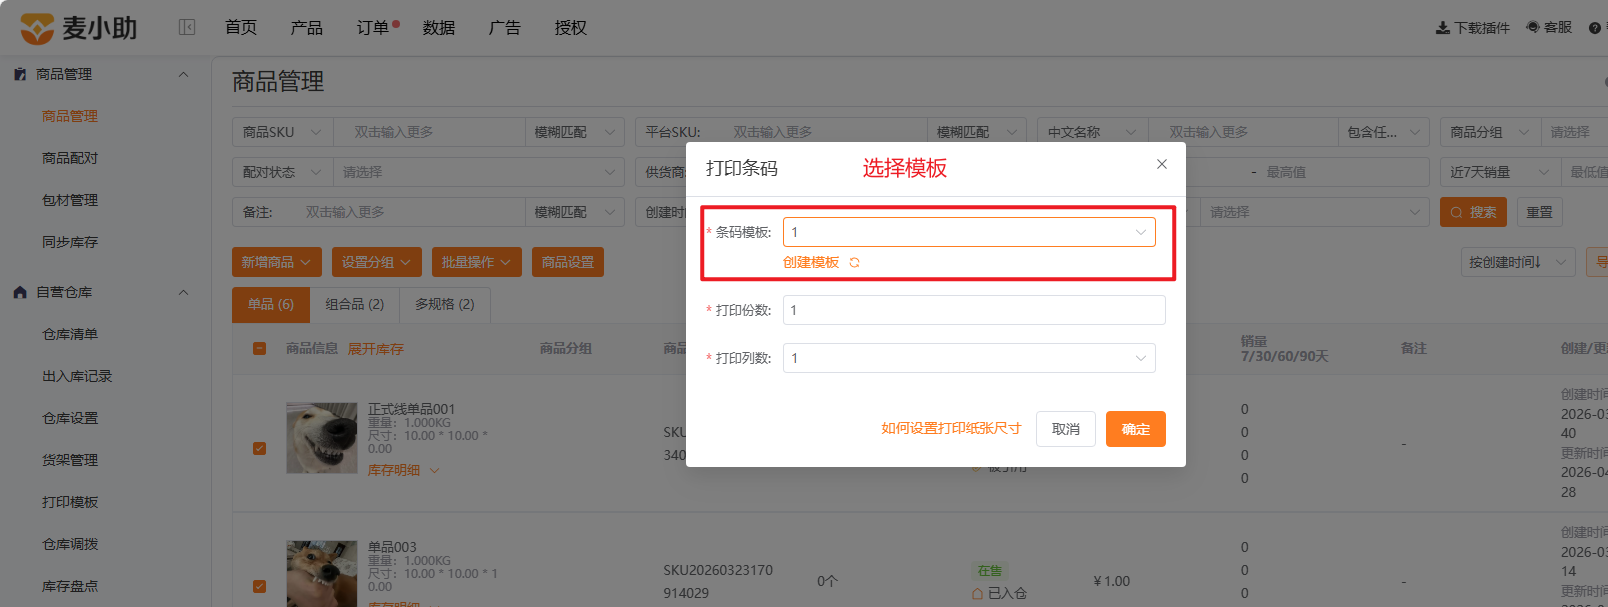Click the 搜索 search button
Viewport: 1608px width, 607px height.
pos(1473,212)
